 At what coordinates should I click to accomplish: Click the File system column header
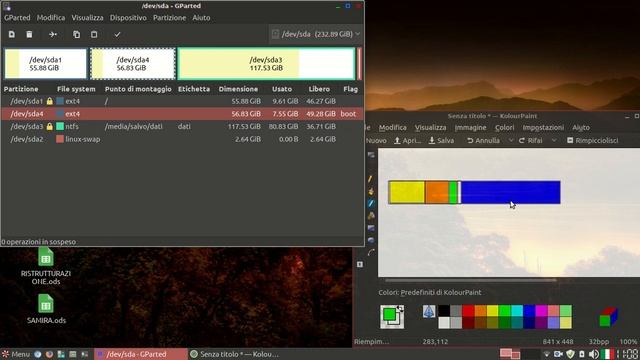[76, 89]
